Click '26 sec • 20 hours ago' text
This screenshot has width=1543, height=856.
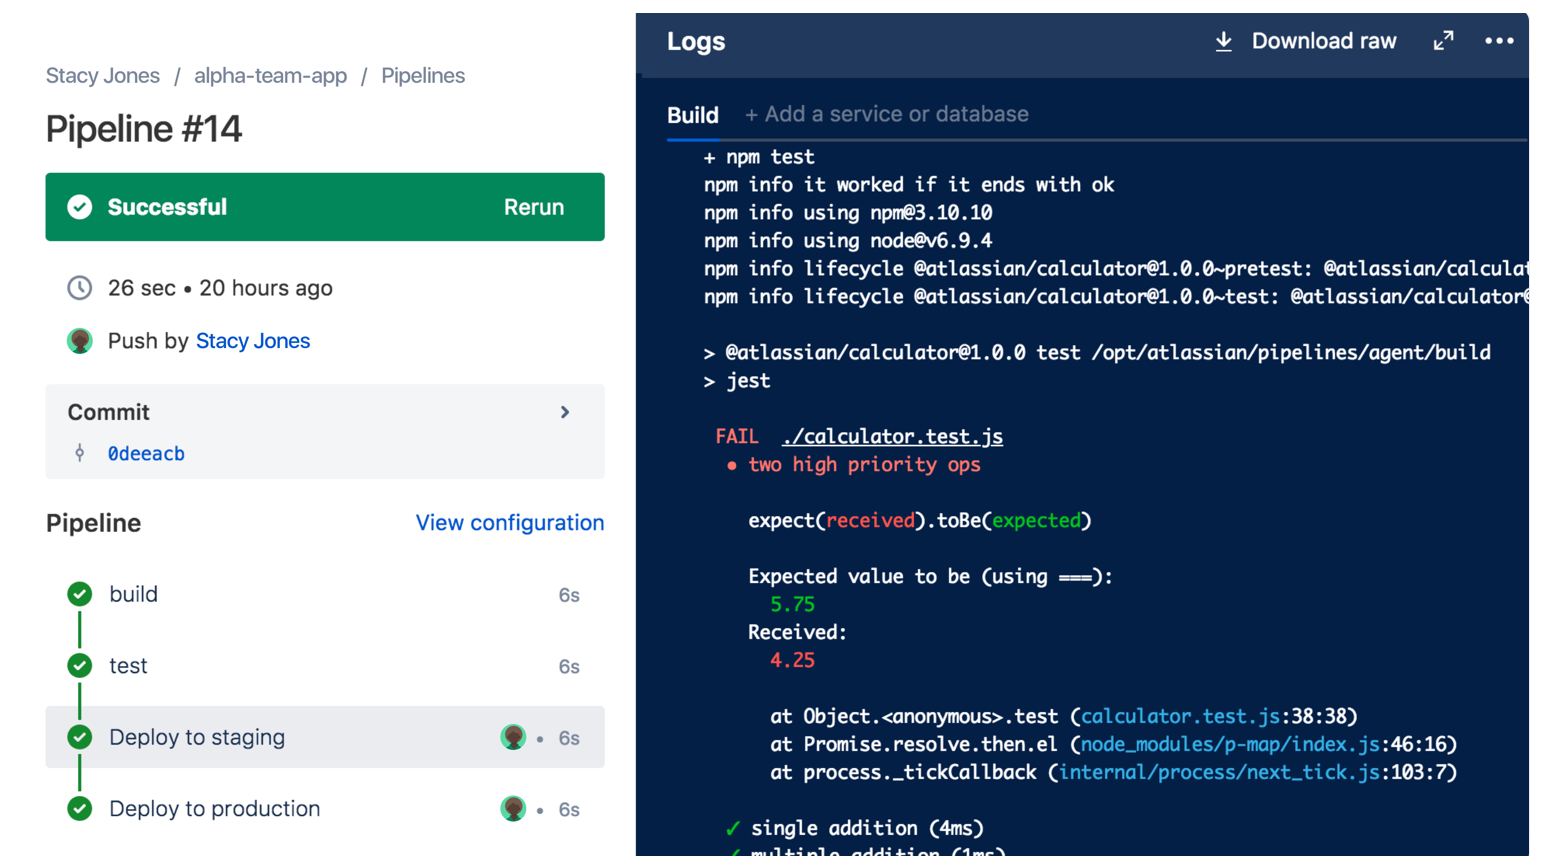point(220,288)
